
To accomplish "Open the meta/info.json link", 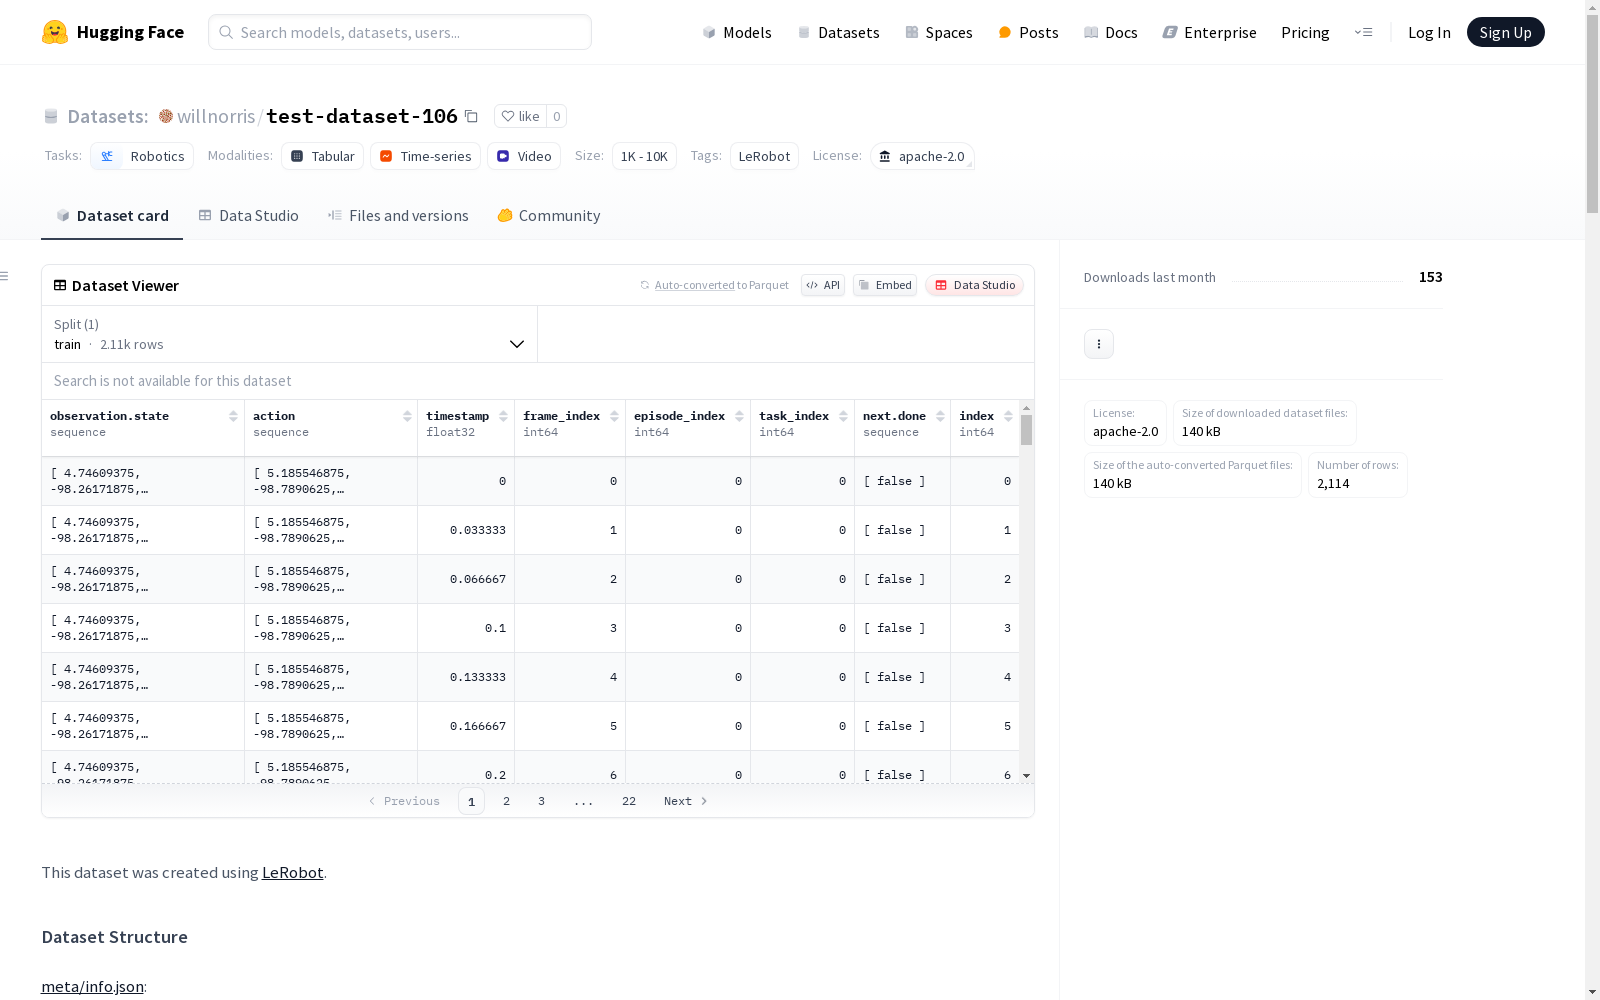I will point(92,987).
